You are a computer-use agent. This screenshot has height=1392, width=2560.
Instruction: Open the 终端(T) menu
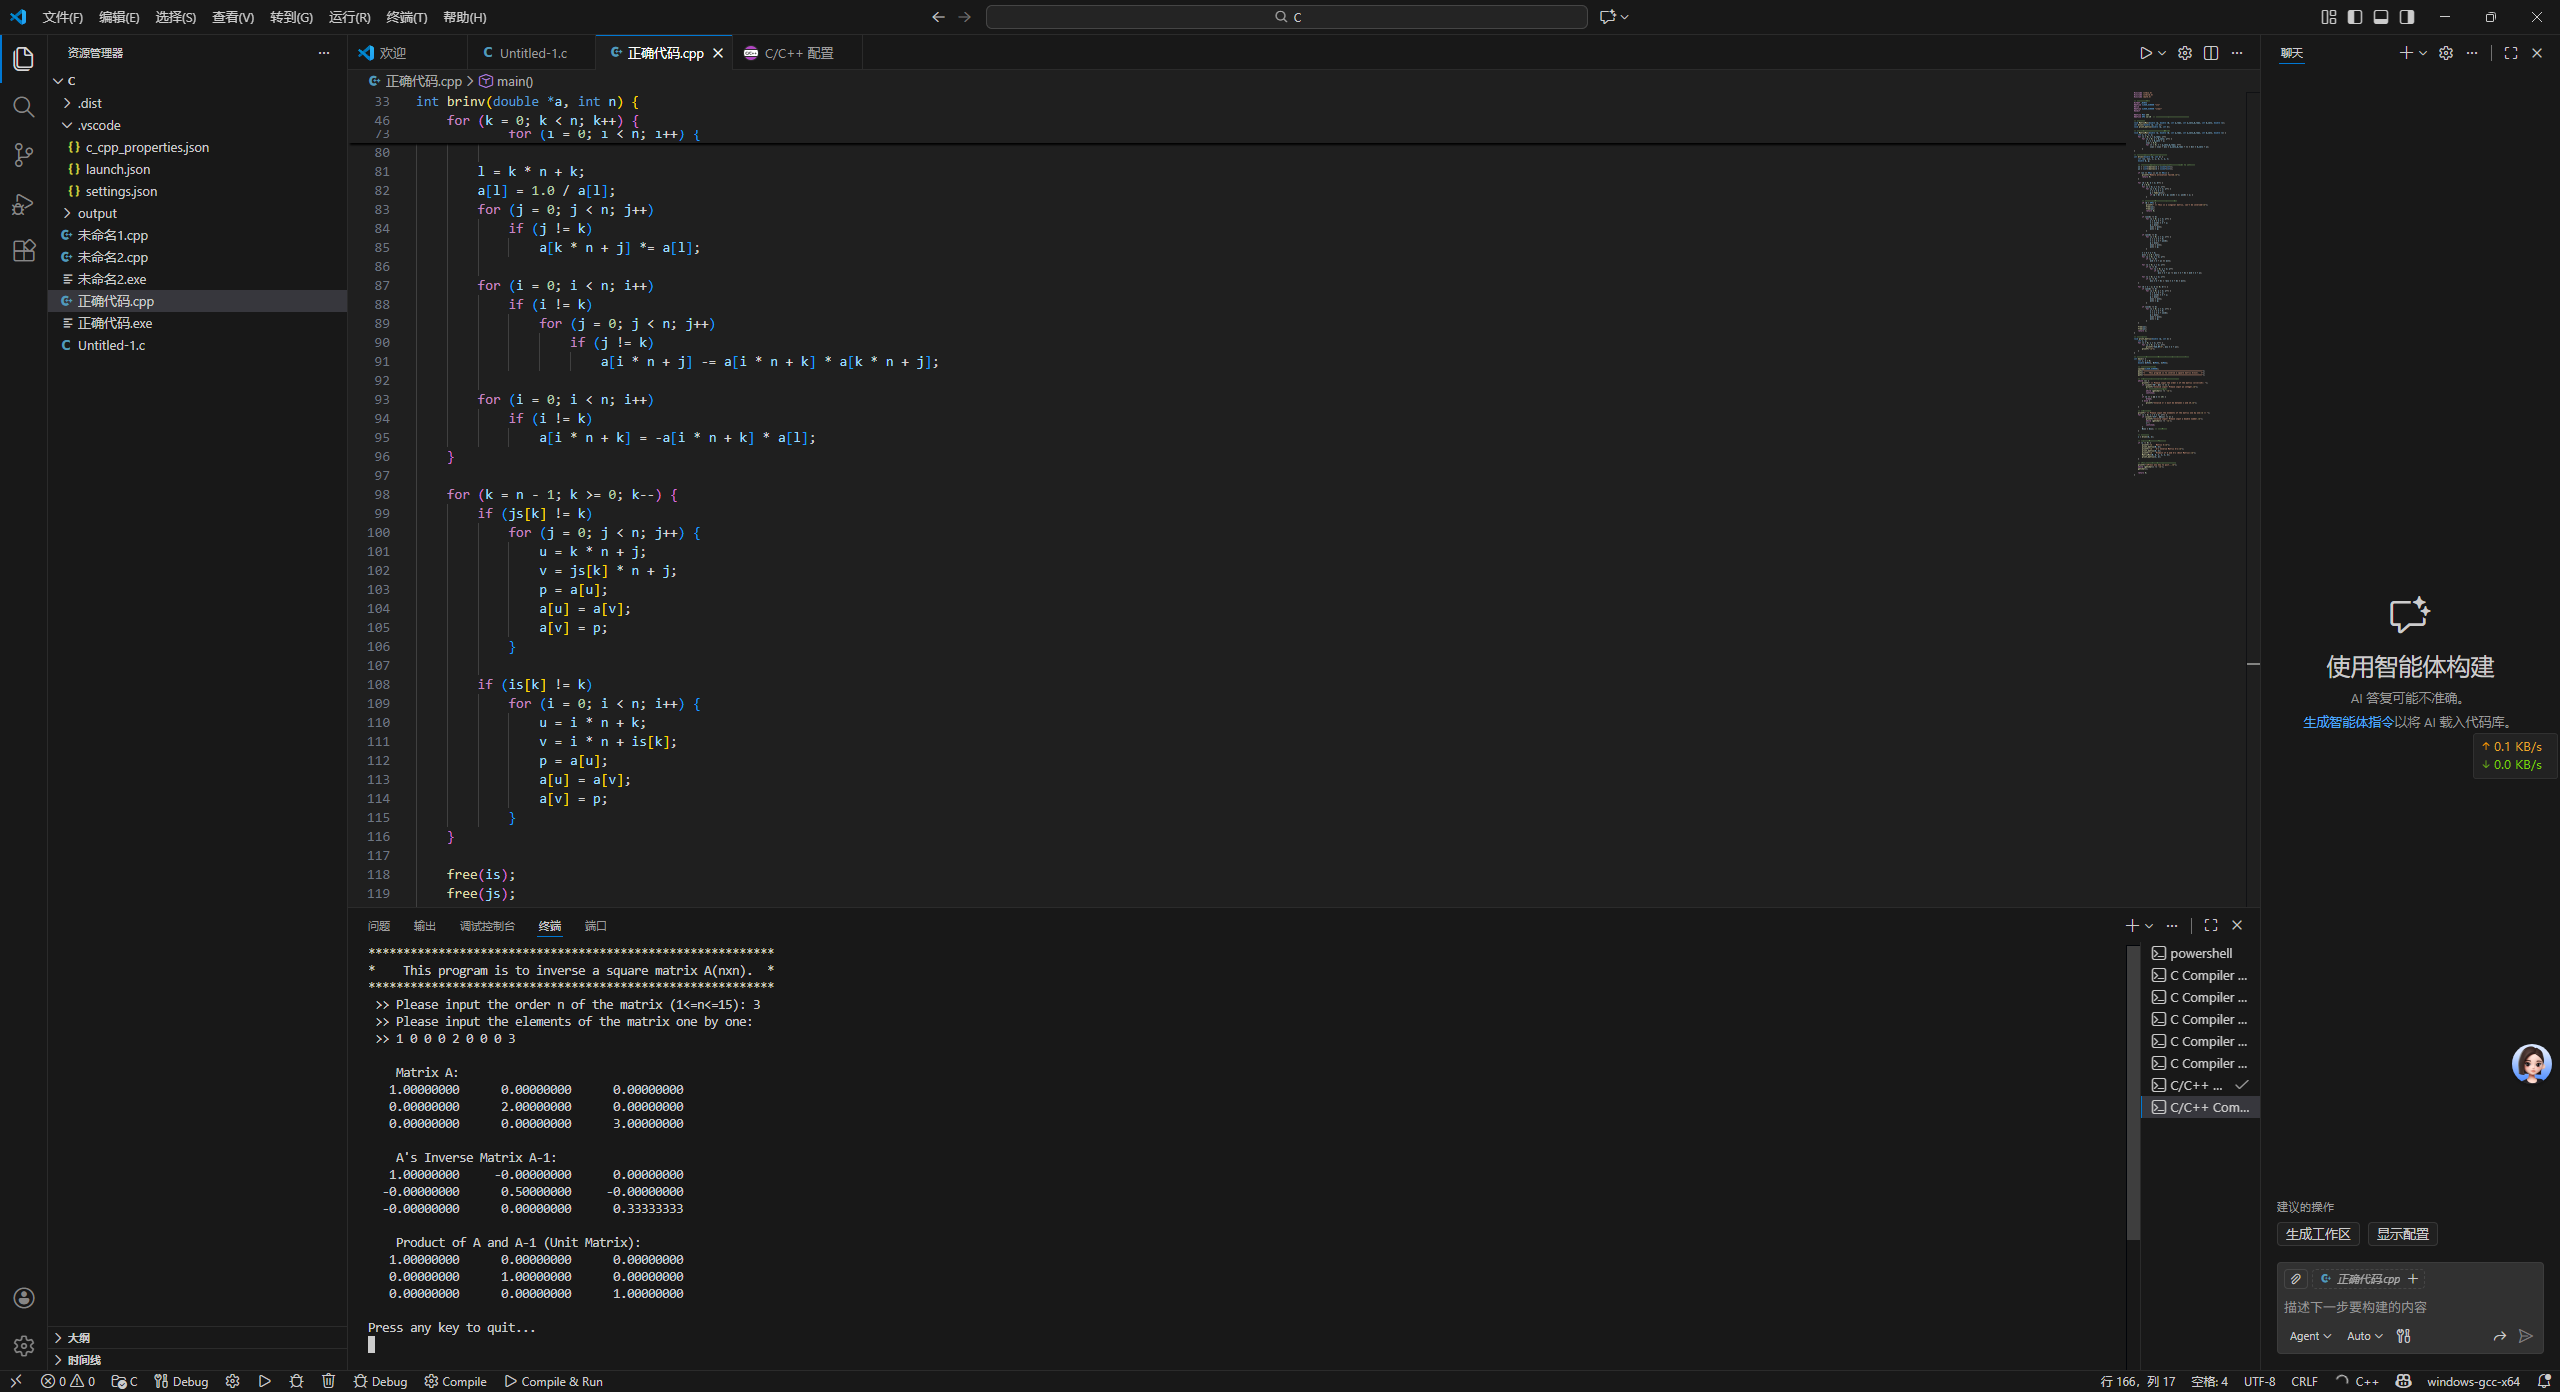pos(406,17)
